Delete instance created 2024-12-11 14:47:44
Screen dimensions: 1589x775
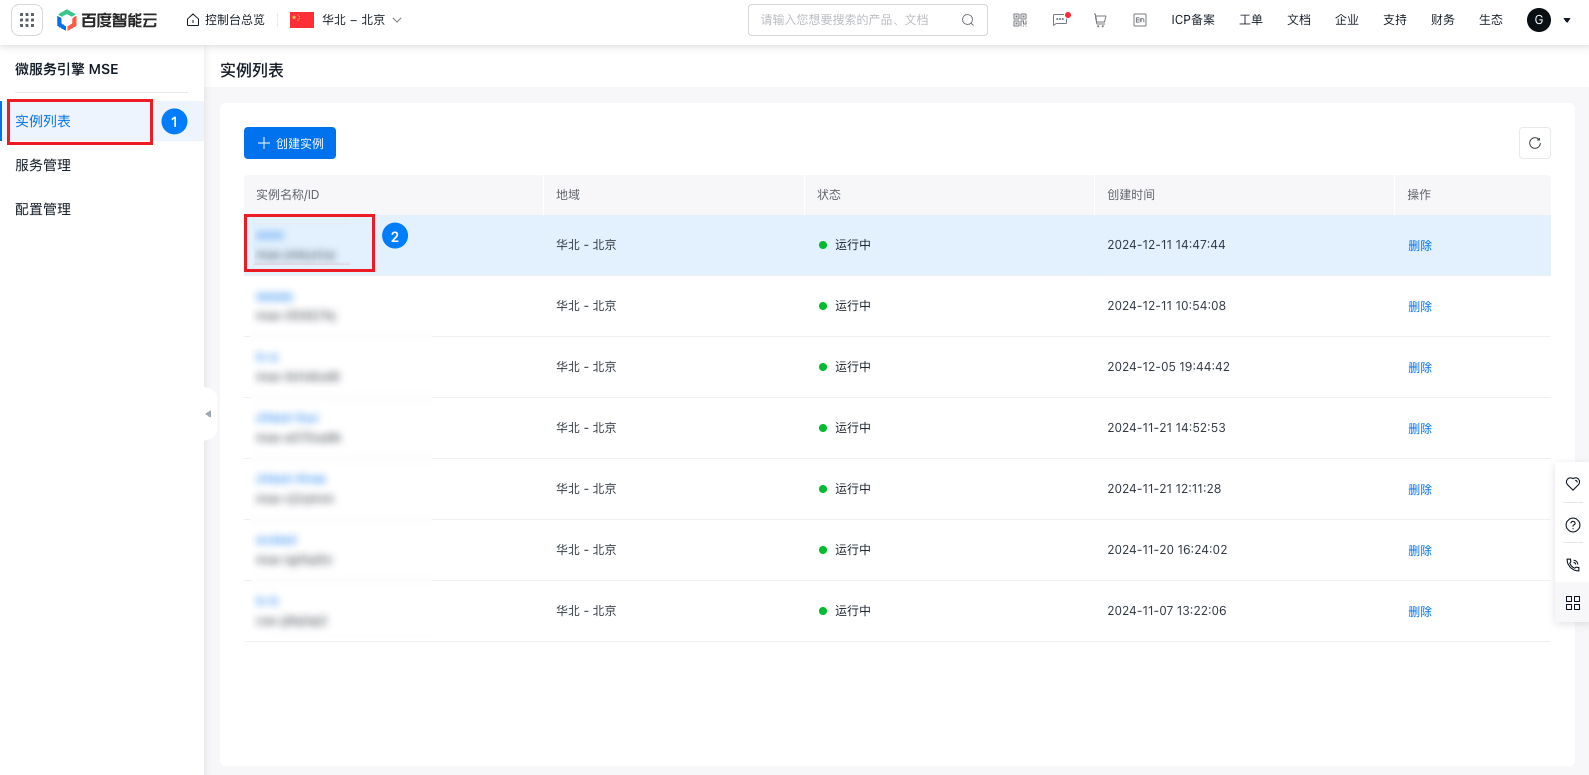point(1420,246)
